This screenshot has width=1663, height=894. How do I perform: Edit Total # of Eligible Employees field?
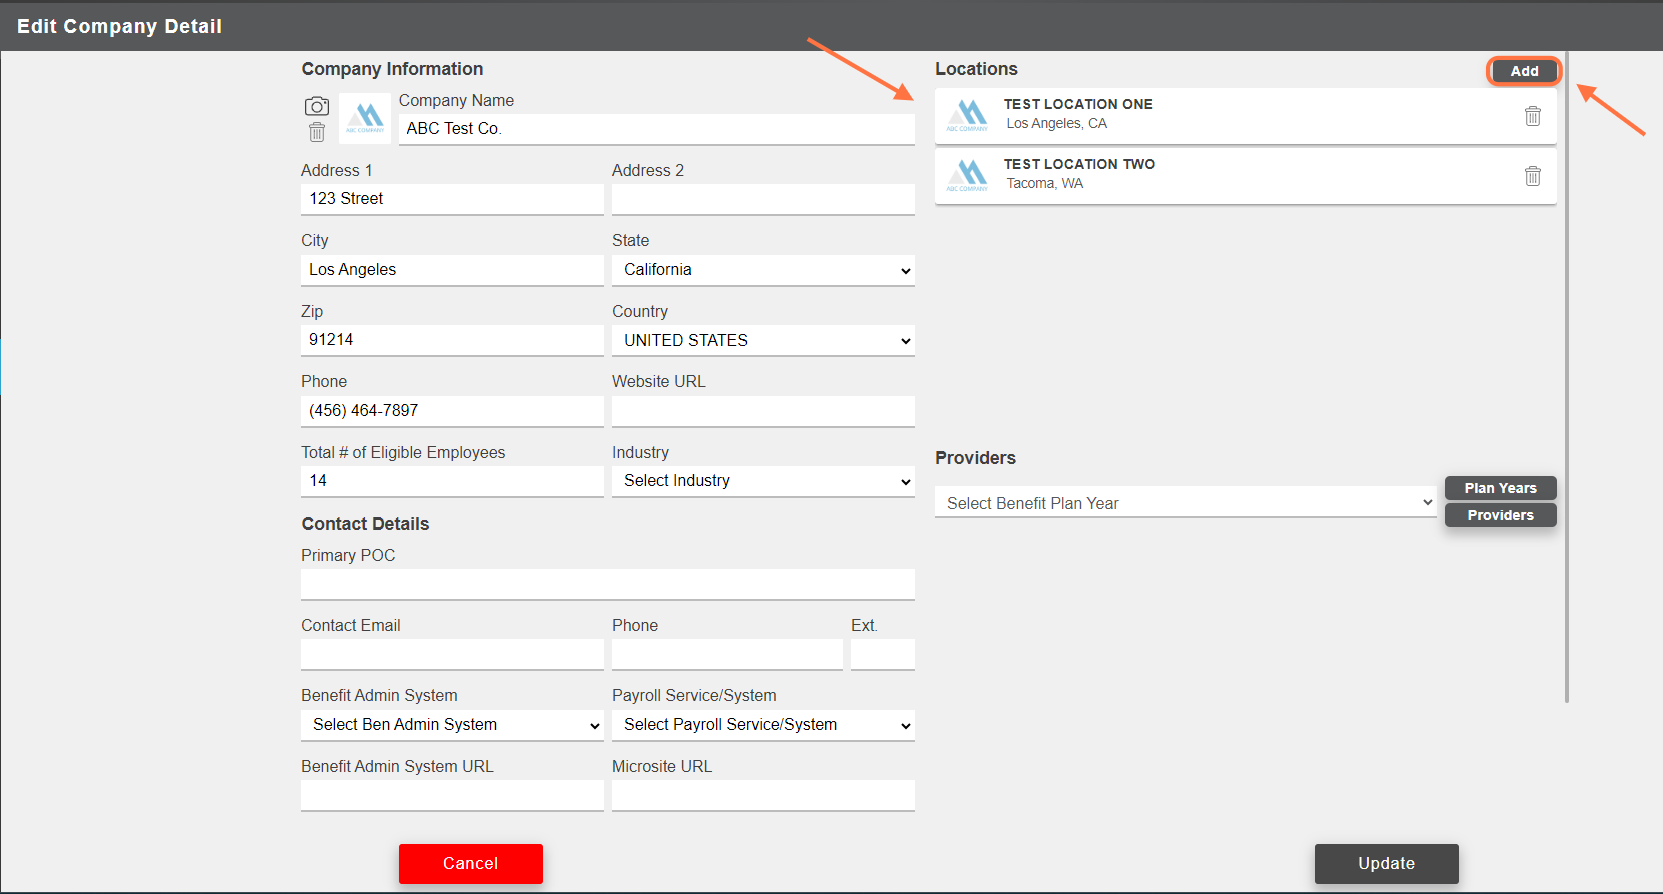click(x=452, y=481)
